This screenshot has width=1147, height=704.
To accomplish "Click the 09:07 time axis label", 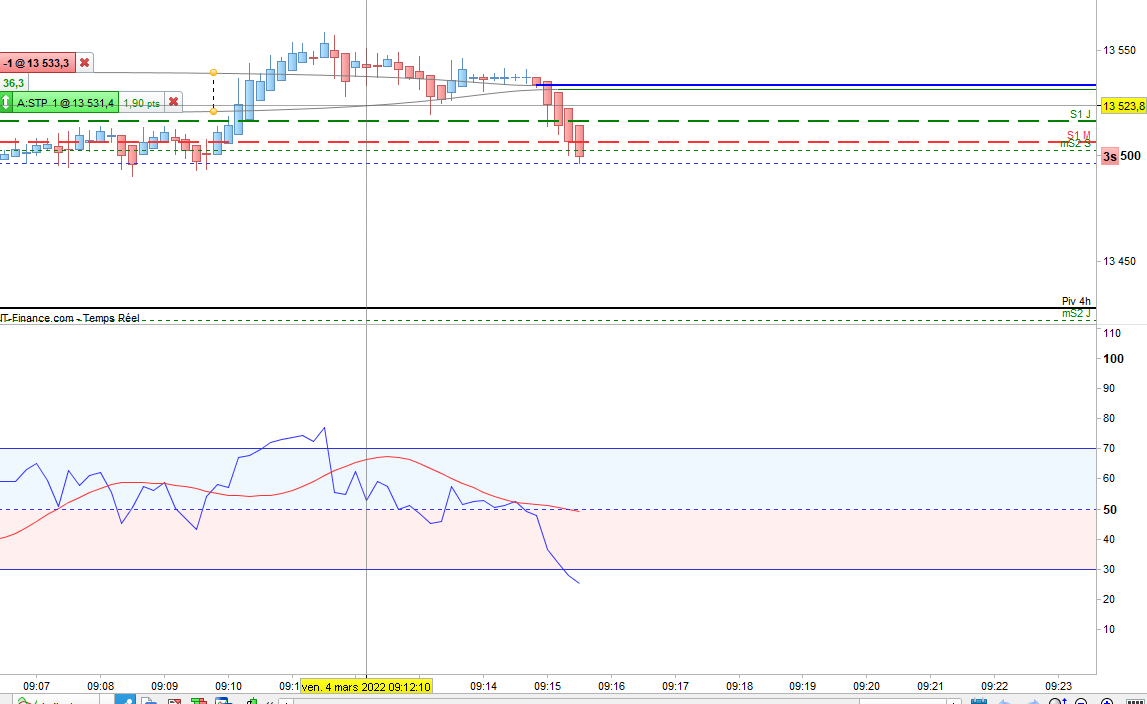I will tap(37, 686).
